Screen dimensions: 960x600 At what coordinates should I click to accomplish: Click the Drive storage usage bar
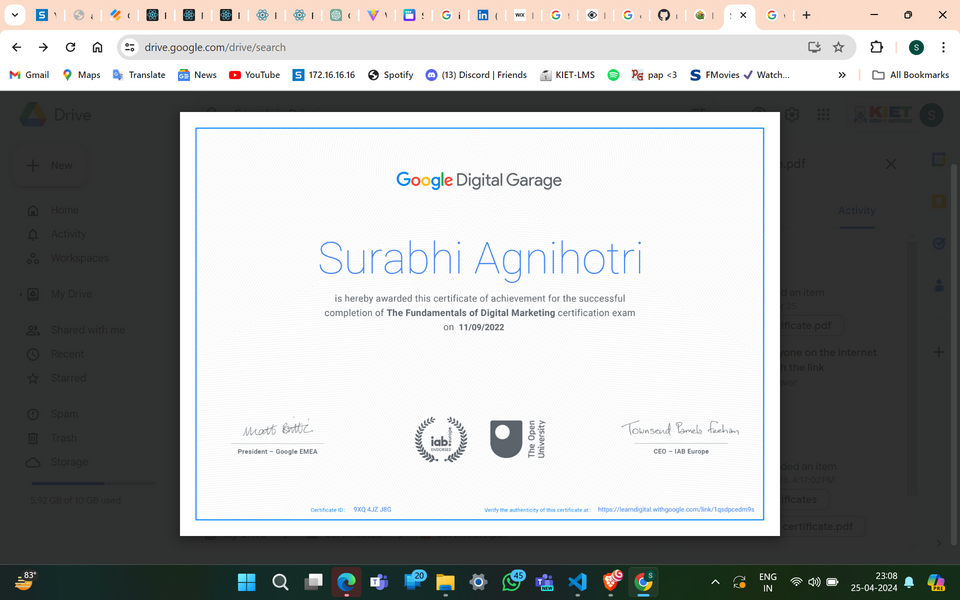93,483
